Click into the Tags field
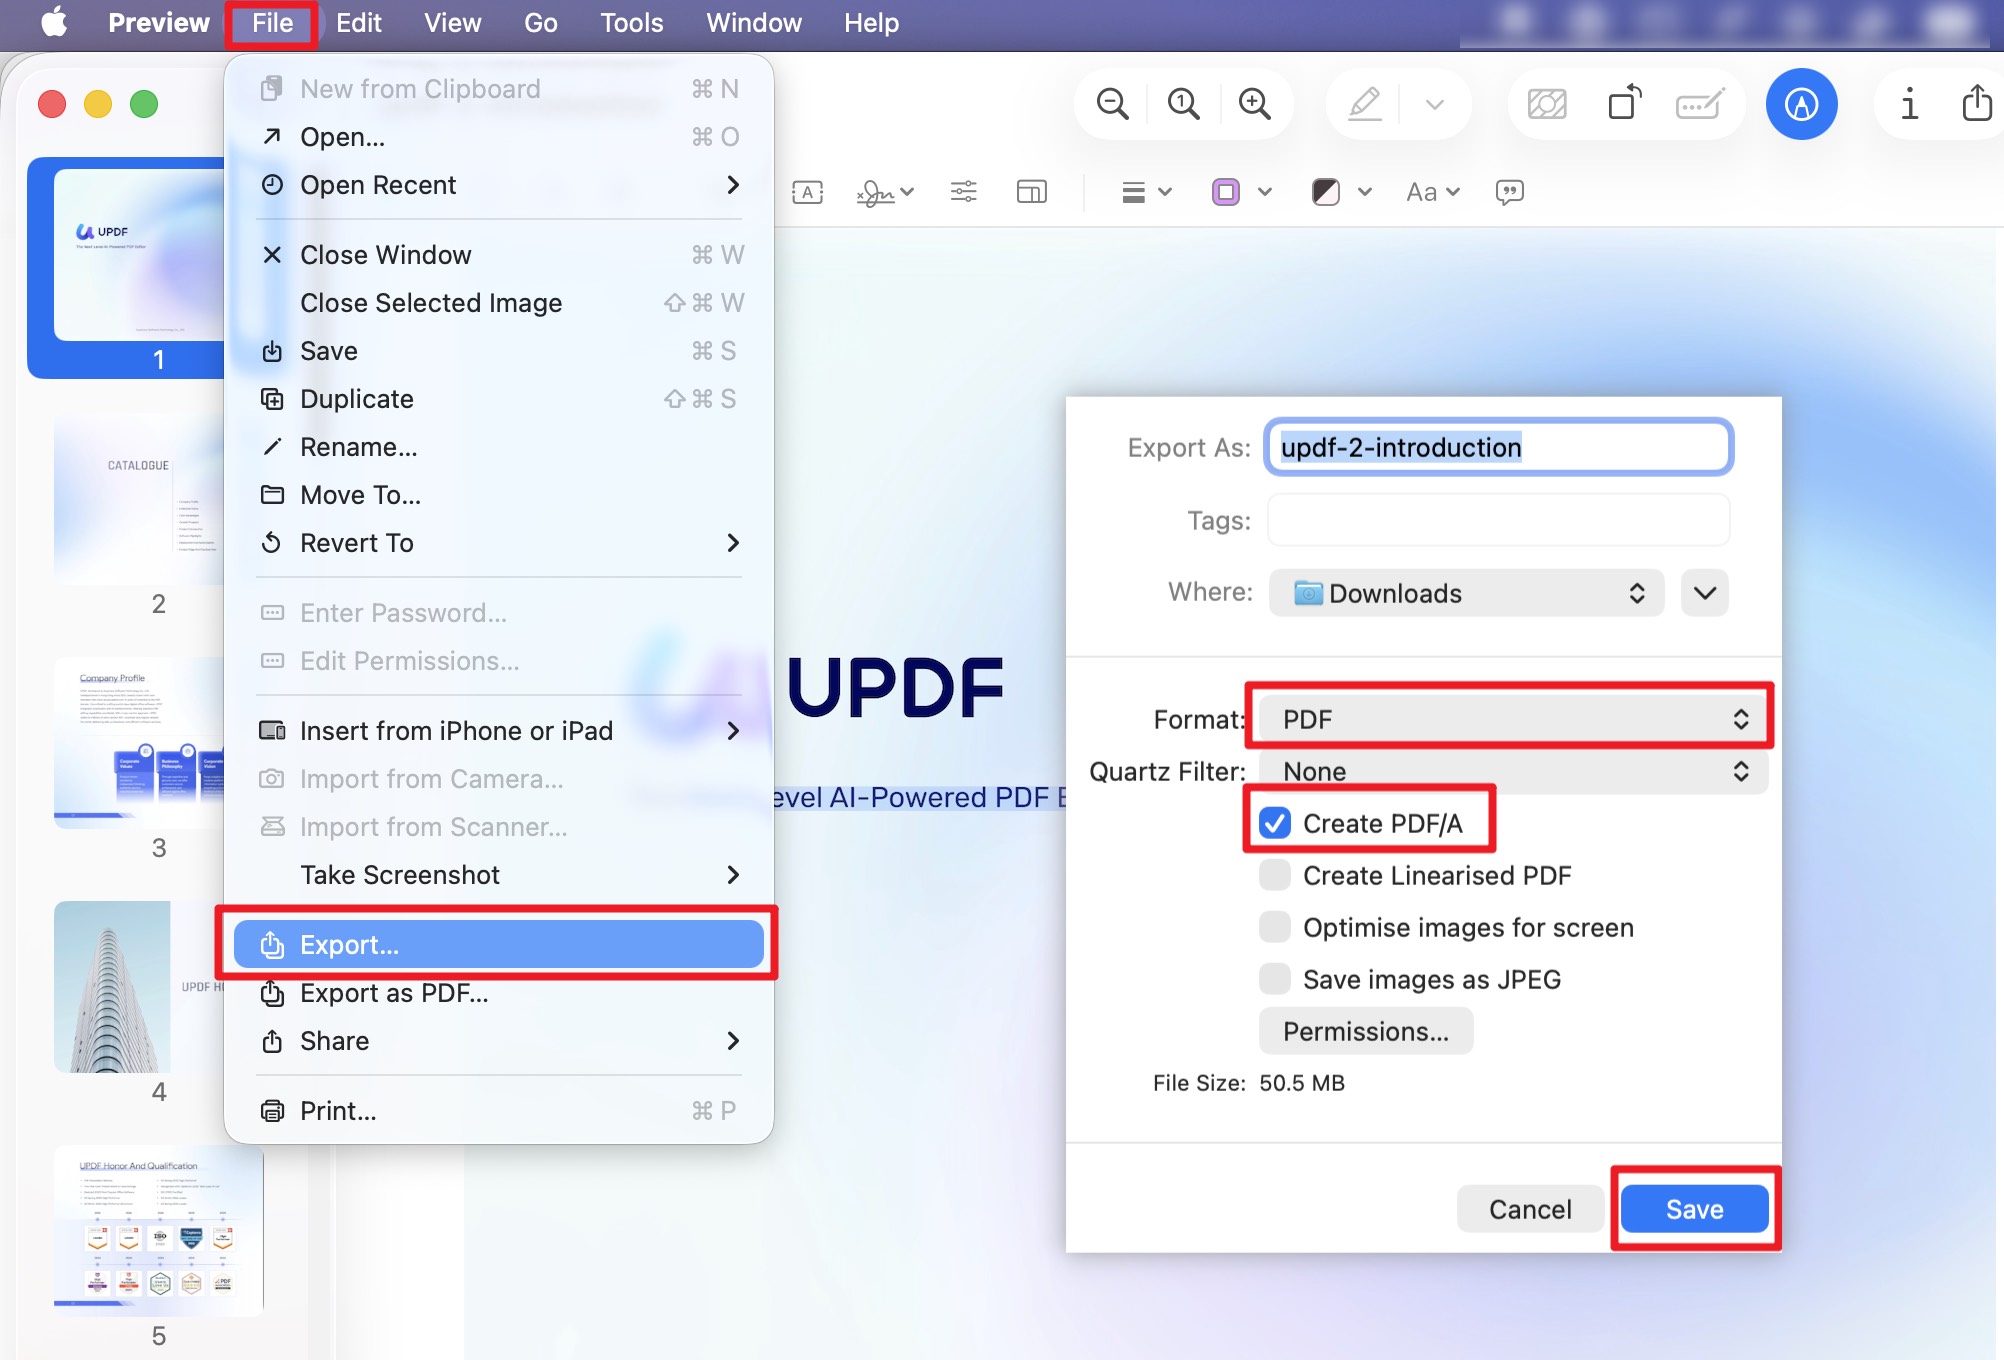This screenshot has height=1360, width=2004. (1498, 520)
